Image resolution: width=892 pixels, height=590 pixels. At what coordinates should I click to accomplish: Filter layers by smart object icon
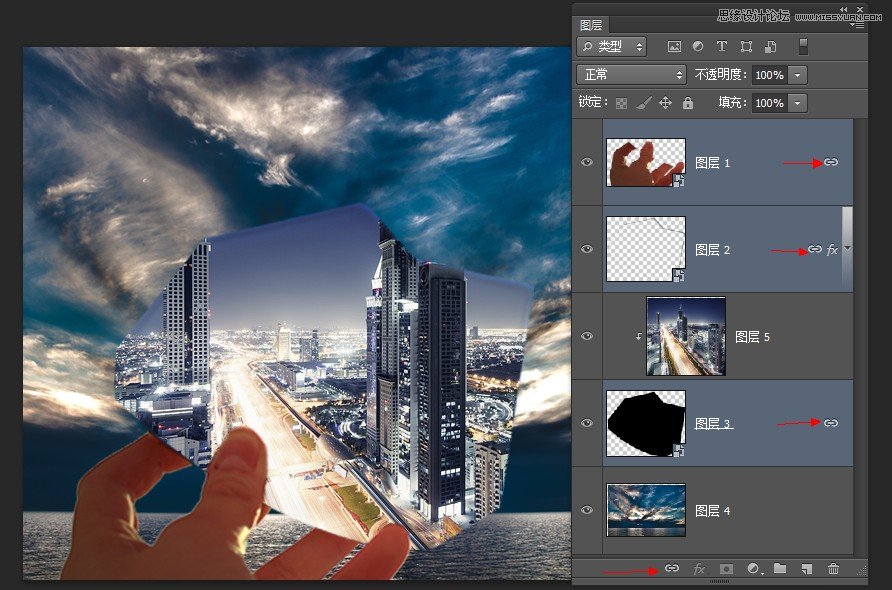[x=770, y=47]
